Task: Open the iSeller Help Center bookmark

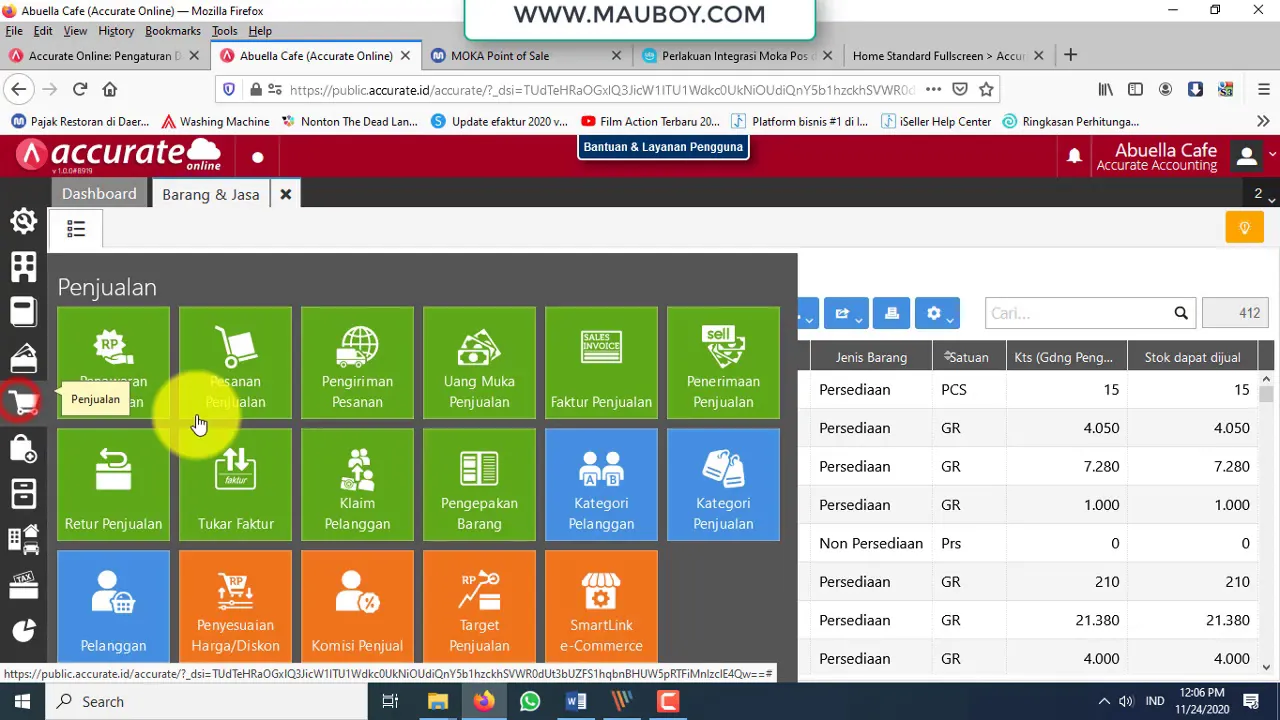Action: pyautogui.click(x=936, y=122)
